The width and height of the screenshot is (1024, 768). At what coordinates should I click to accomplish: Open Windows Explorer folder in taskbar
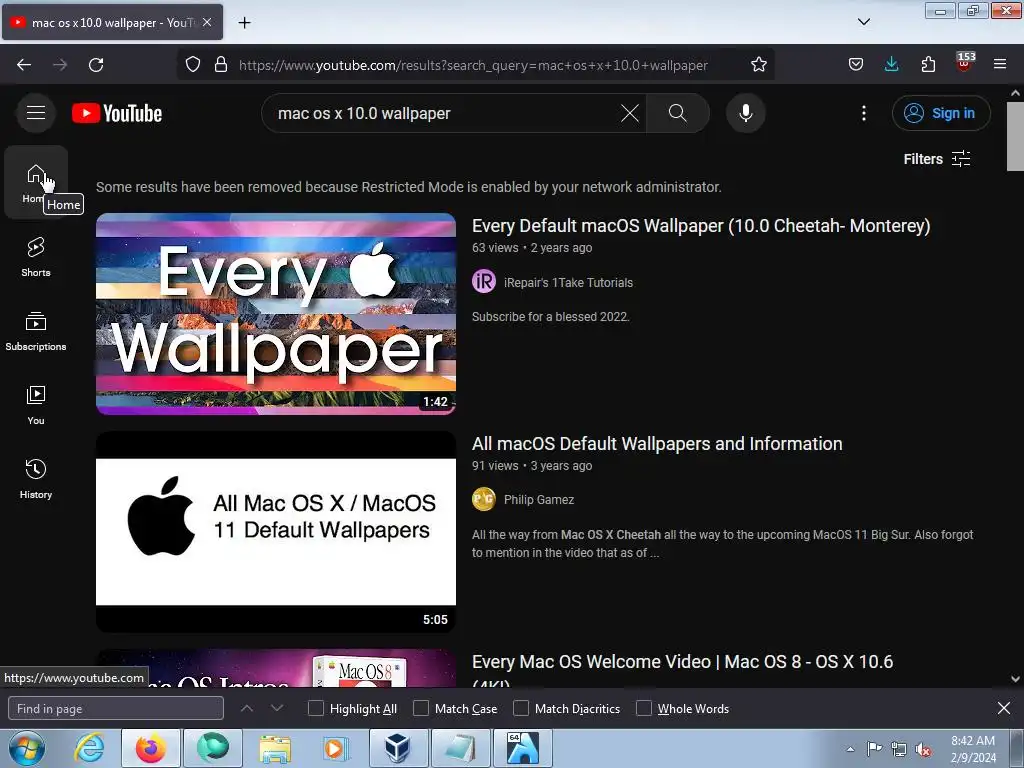(x=275, y=748)
